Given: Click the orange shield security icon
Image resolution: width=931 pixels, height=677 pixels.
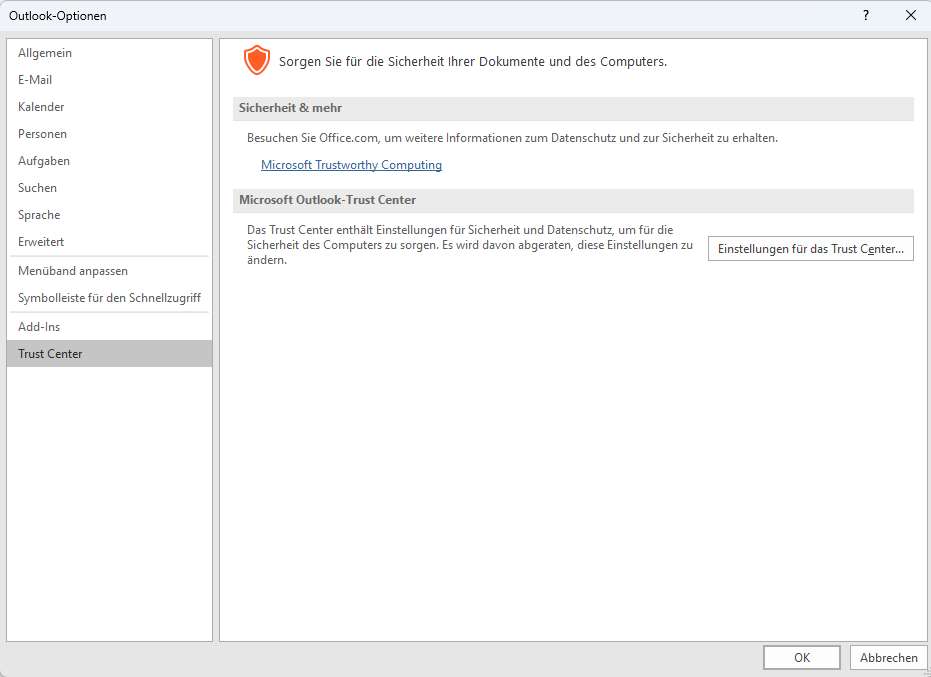Looking at the screenshot, I should point(256,61).
